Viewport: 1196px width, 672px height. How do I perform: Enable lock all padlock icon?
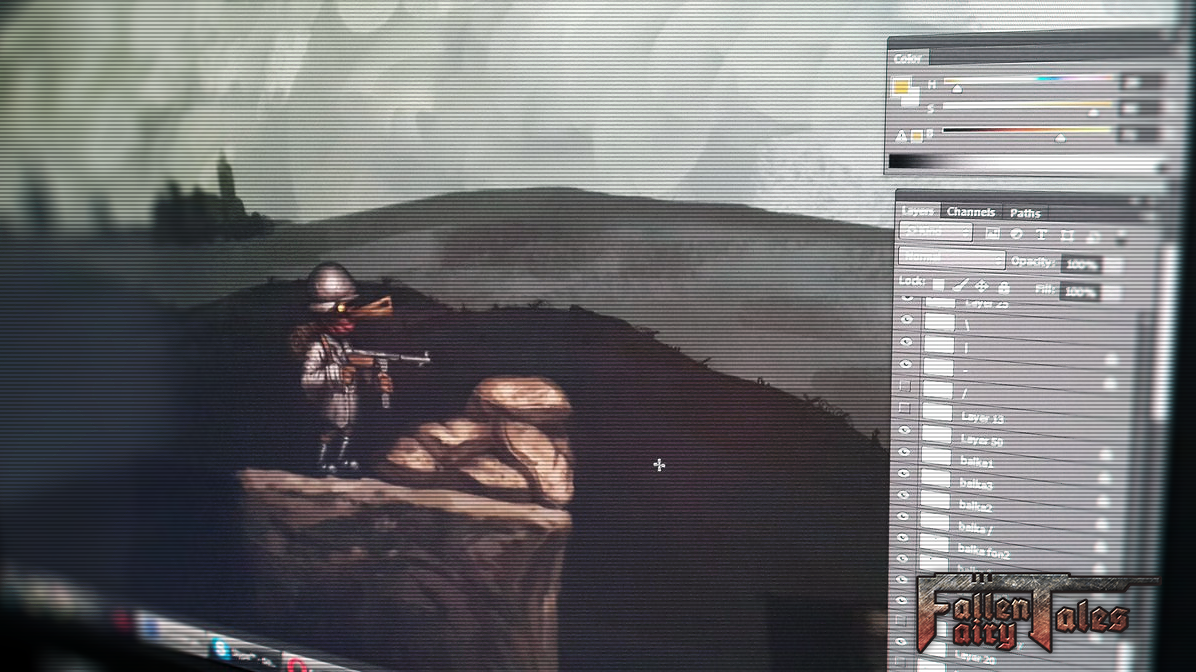[x=1004, y=288]
